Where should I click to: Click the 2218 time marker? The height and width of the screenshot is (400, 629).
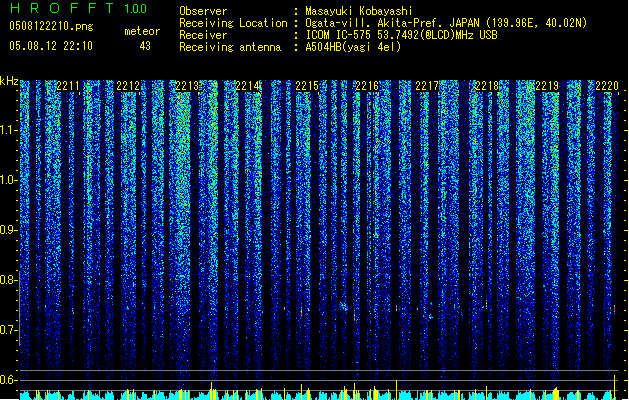point(487,86)
